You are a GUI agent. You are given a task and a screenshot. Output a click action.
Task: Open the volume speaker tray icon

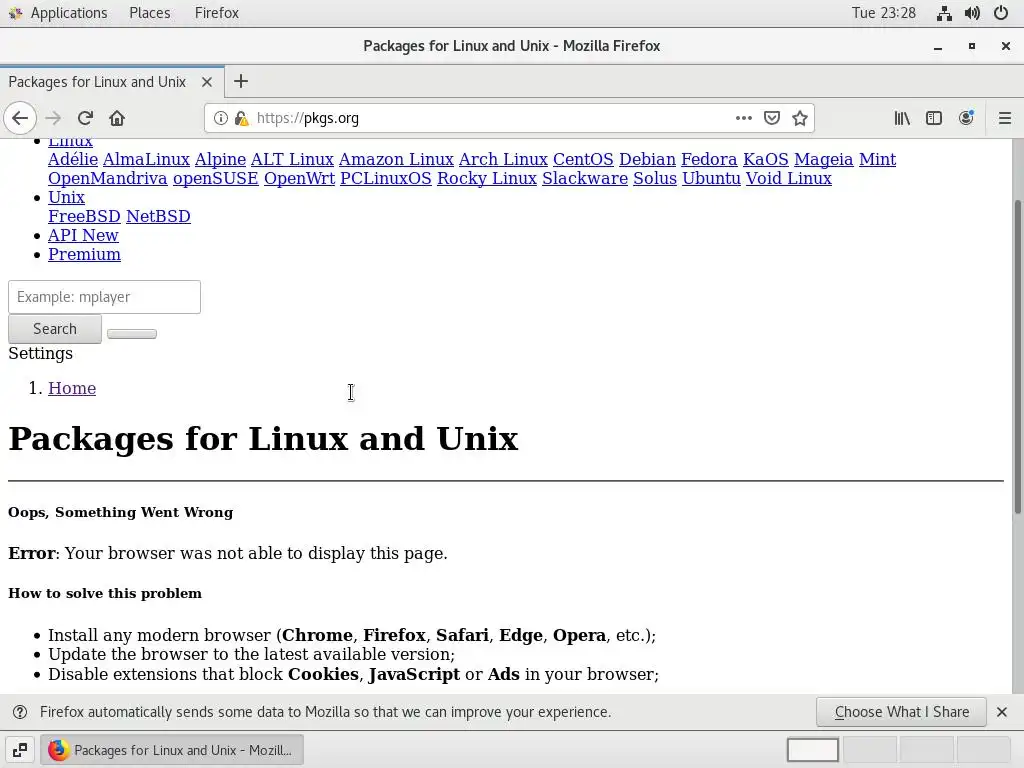click(x=972, y=13)
